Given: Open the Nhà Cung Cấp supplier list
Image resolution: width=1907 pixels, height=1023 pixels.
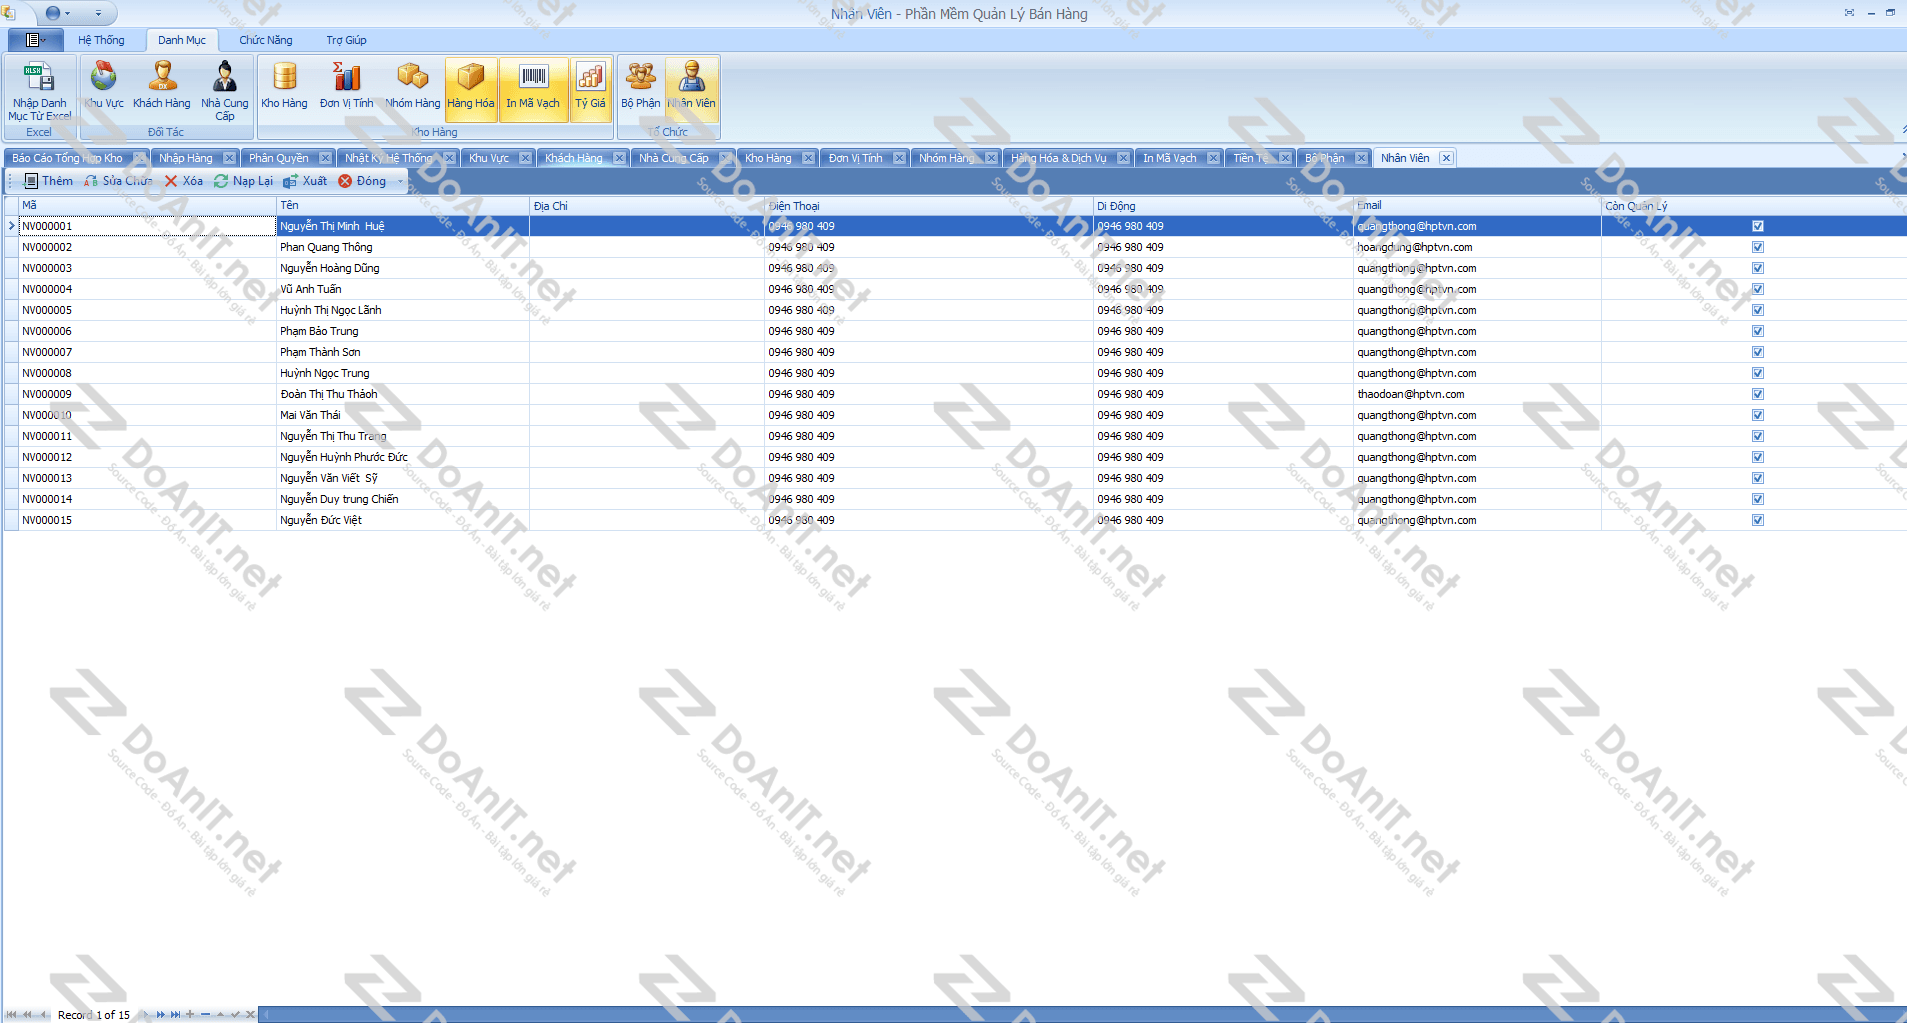Looking at the screenshot, I should point(225,90).
